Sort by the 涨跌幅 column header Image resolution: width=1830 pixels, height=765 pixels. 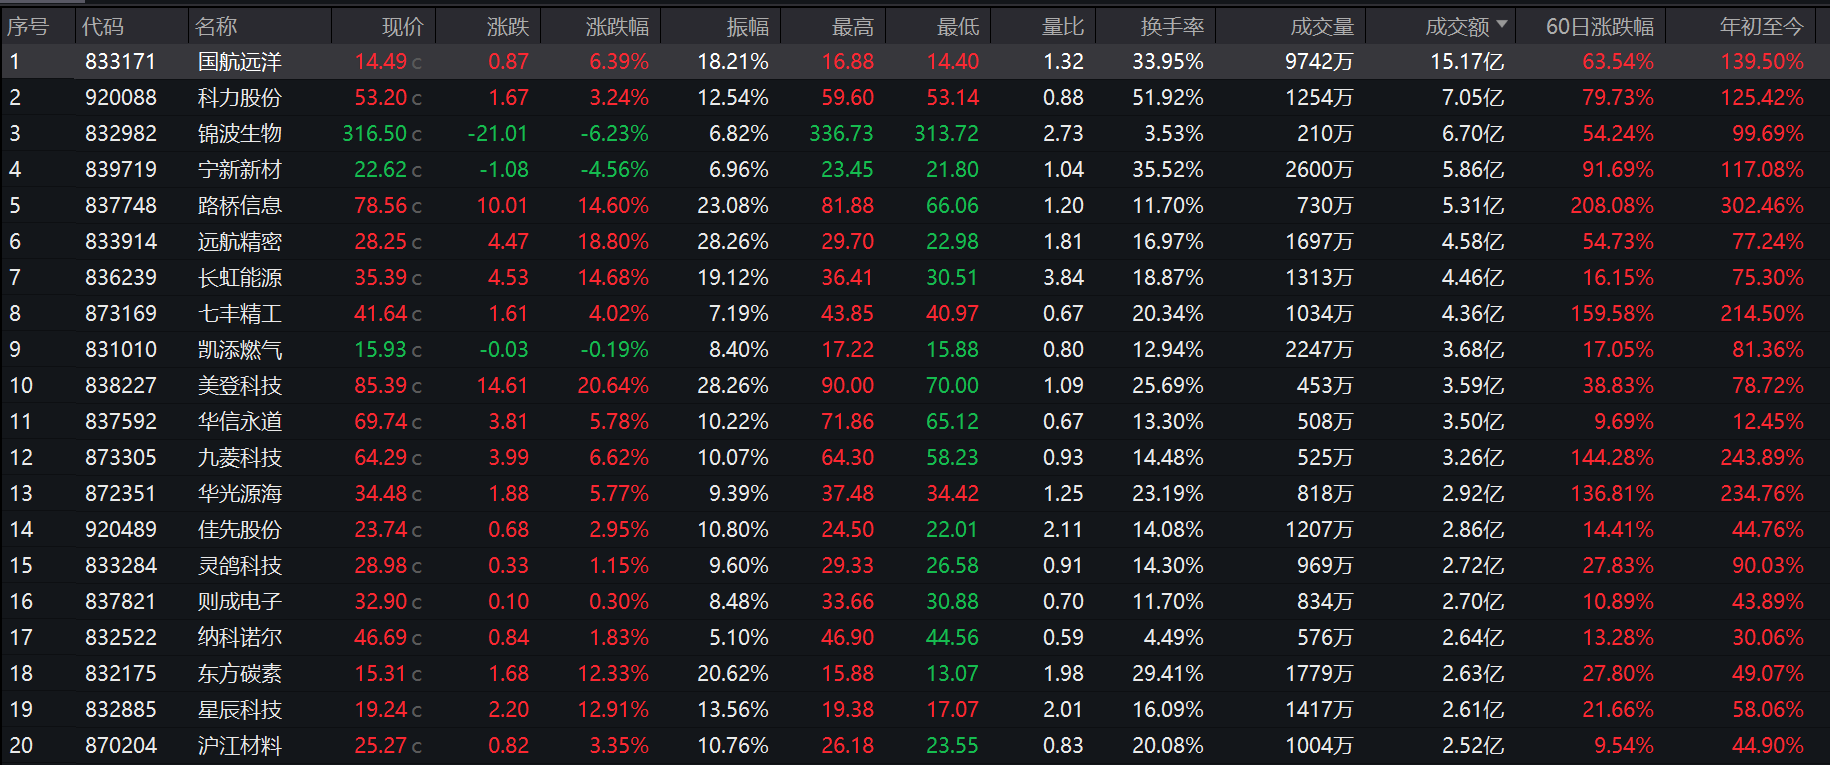[617, 27]
